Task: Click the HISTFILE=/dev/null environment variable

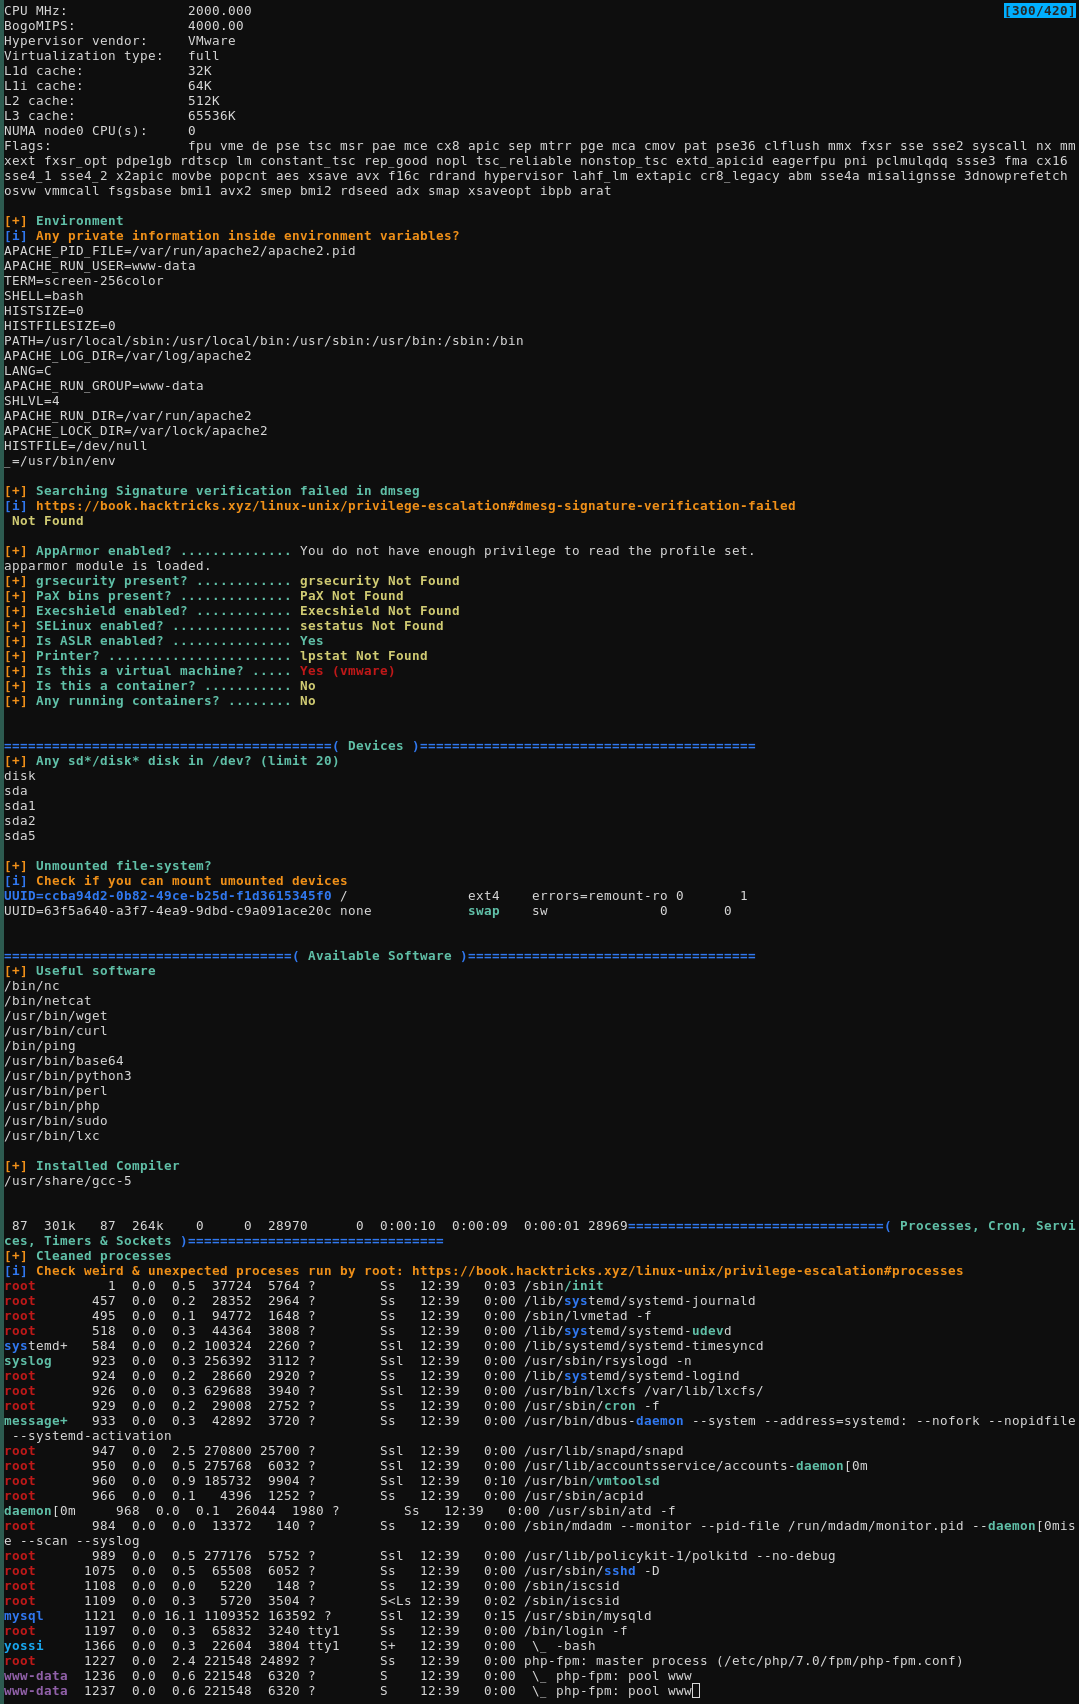Action: [x=75, y=446]
